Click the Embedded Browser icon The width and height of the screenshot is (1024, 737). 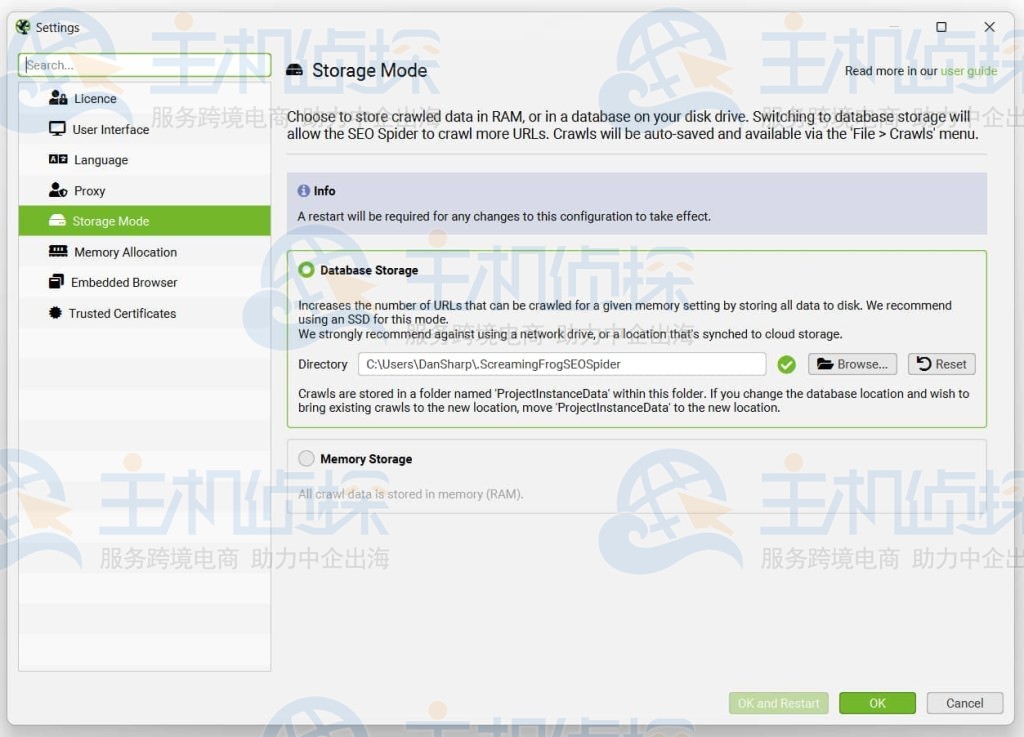tap(57, 282)
